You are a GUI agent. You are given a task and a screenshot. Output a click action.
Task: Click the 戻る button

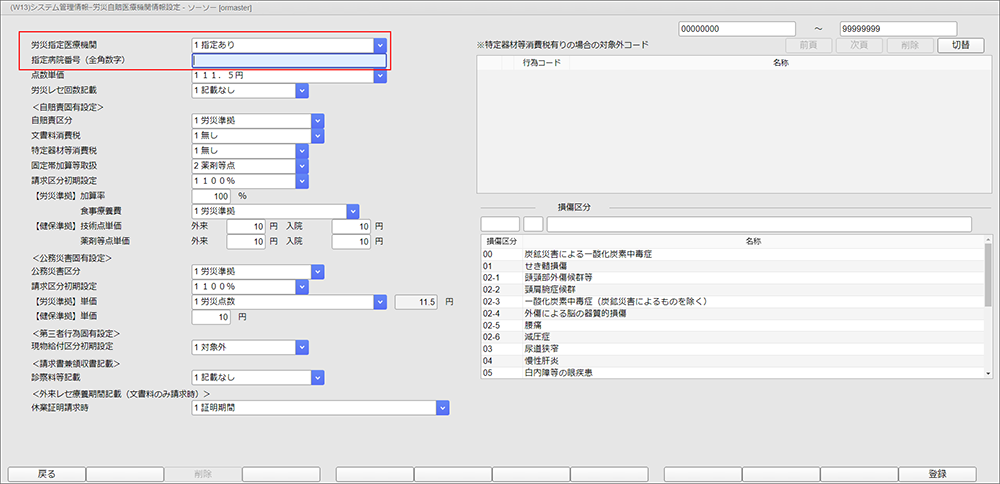coord(46,474)
